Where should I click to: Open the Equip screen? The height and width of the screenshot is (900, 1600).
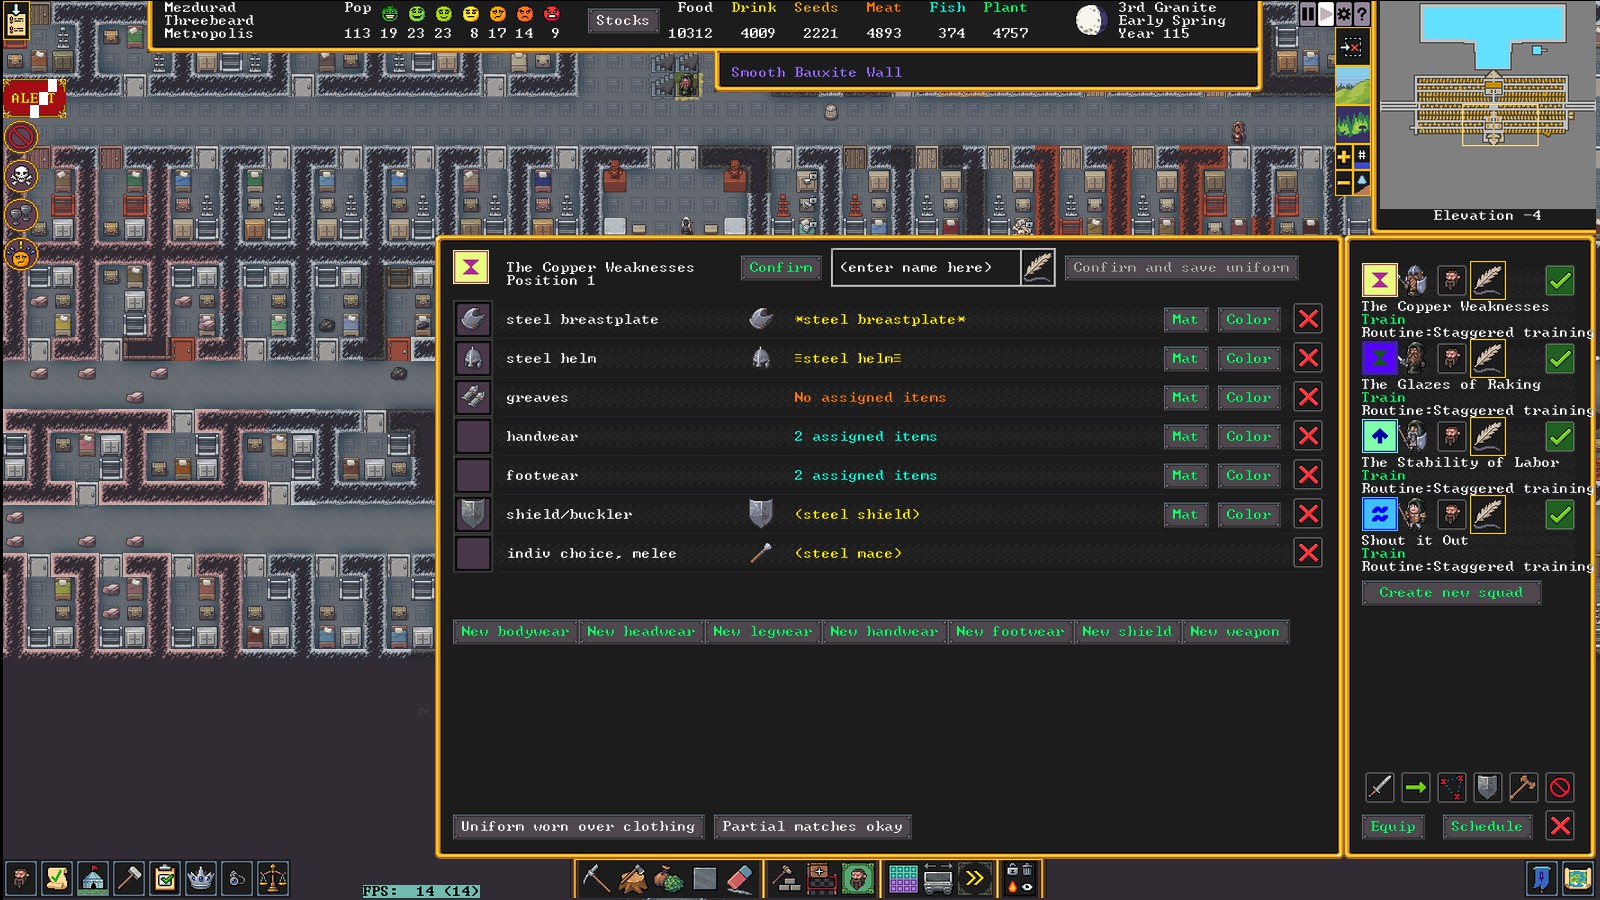[x=1392, y=826]
